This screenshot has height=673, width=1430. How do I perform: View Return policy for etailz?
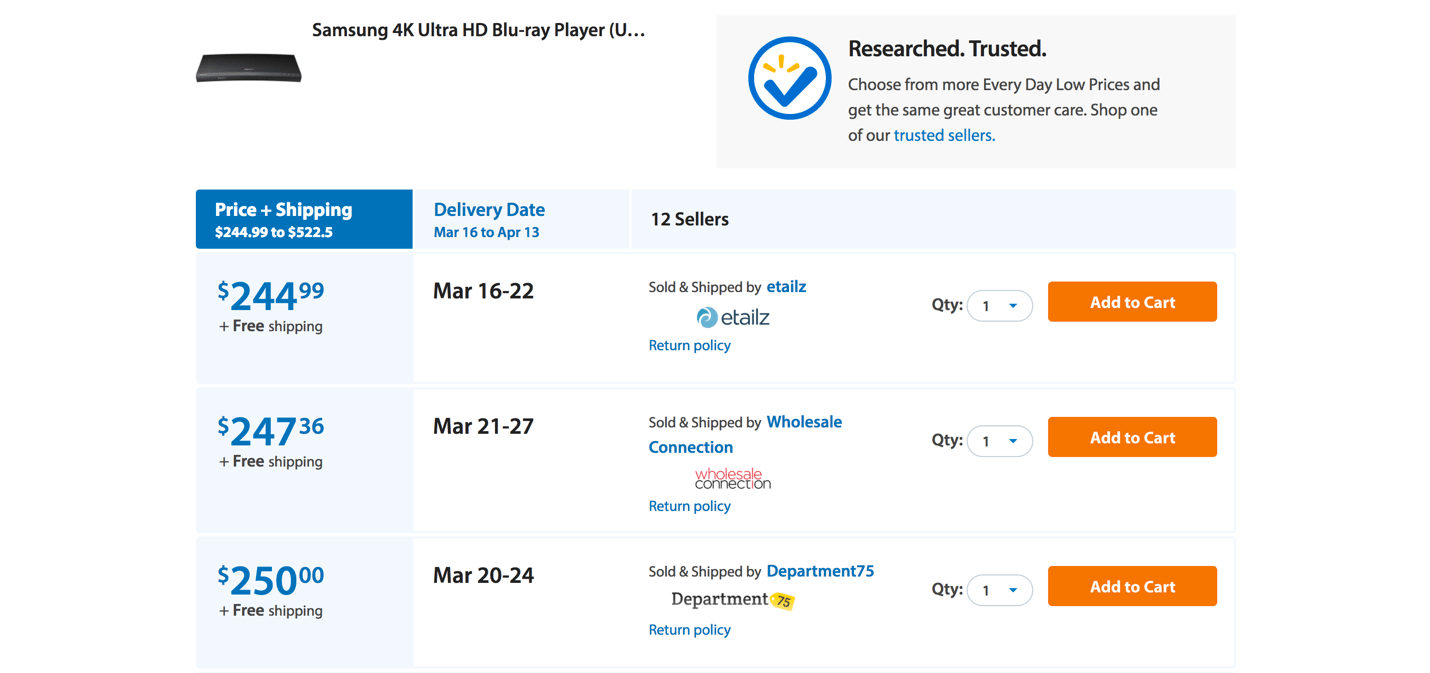click(x=689, y=345)
